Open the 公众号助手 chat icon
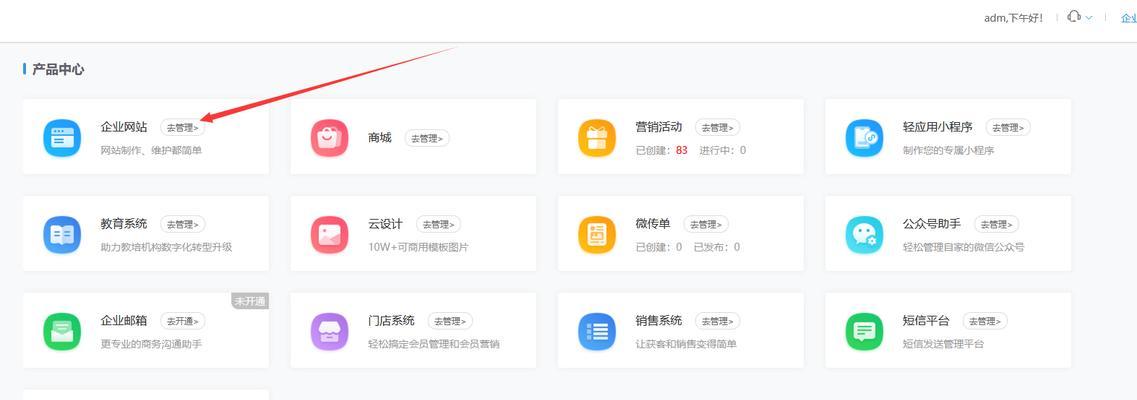 tap(864, 235)
